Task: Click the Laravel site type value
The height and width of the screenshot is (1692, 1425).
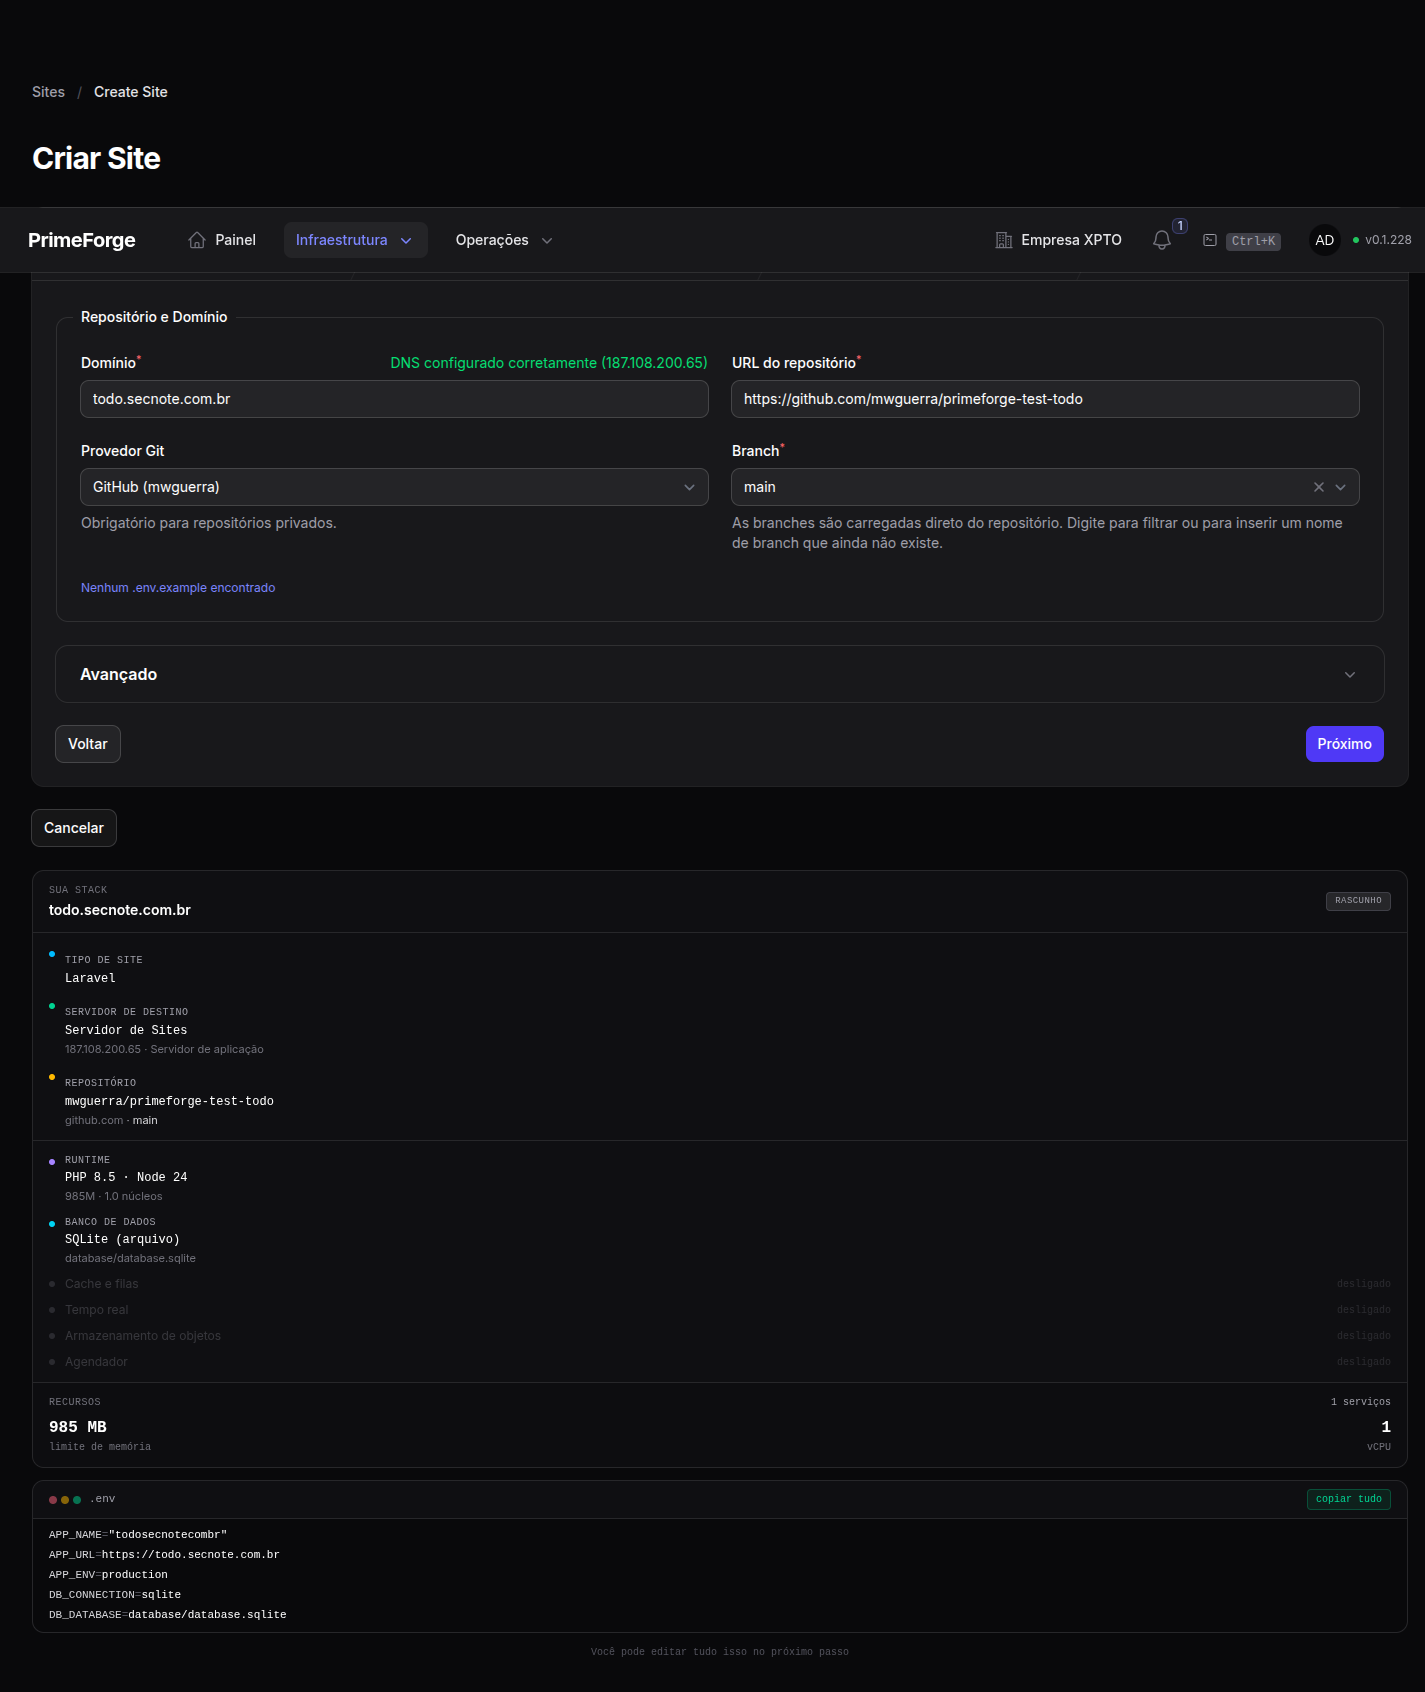Action: pyautogui.click(x=90, y=978)
